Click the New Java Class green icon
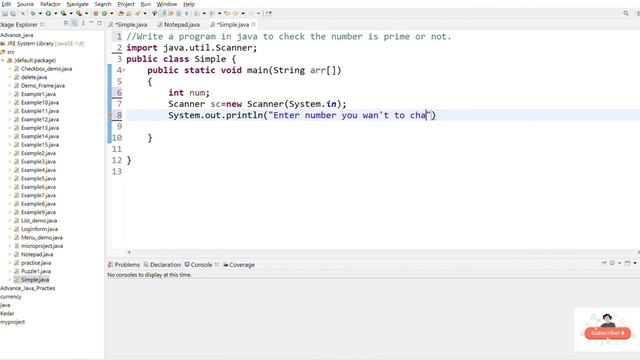 (x=104, y=13)
